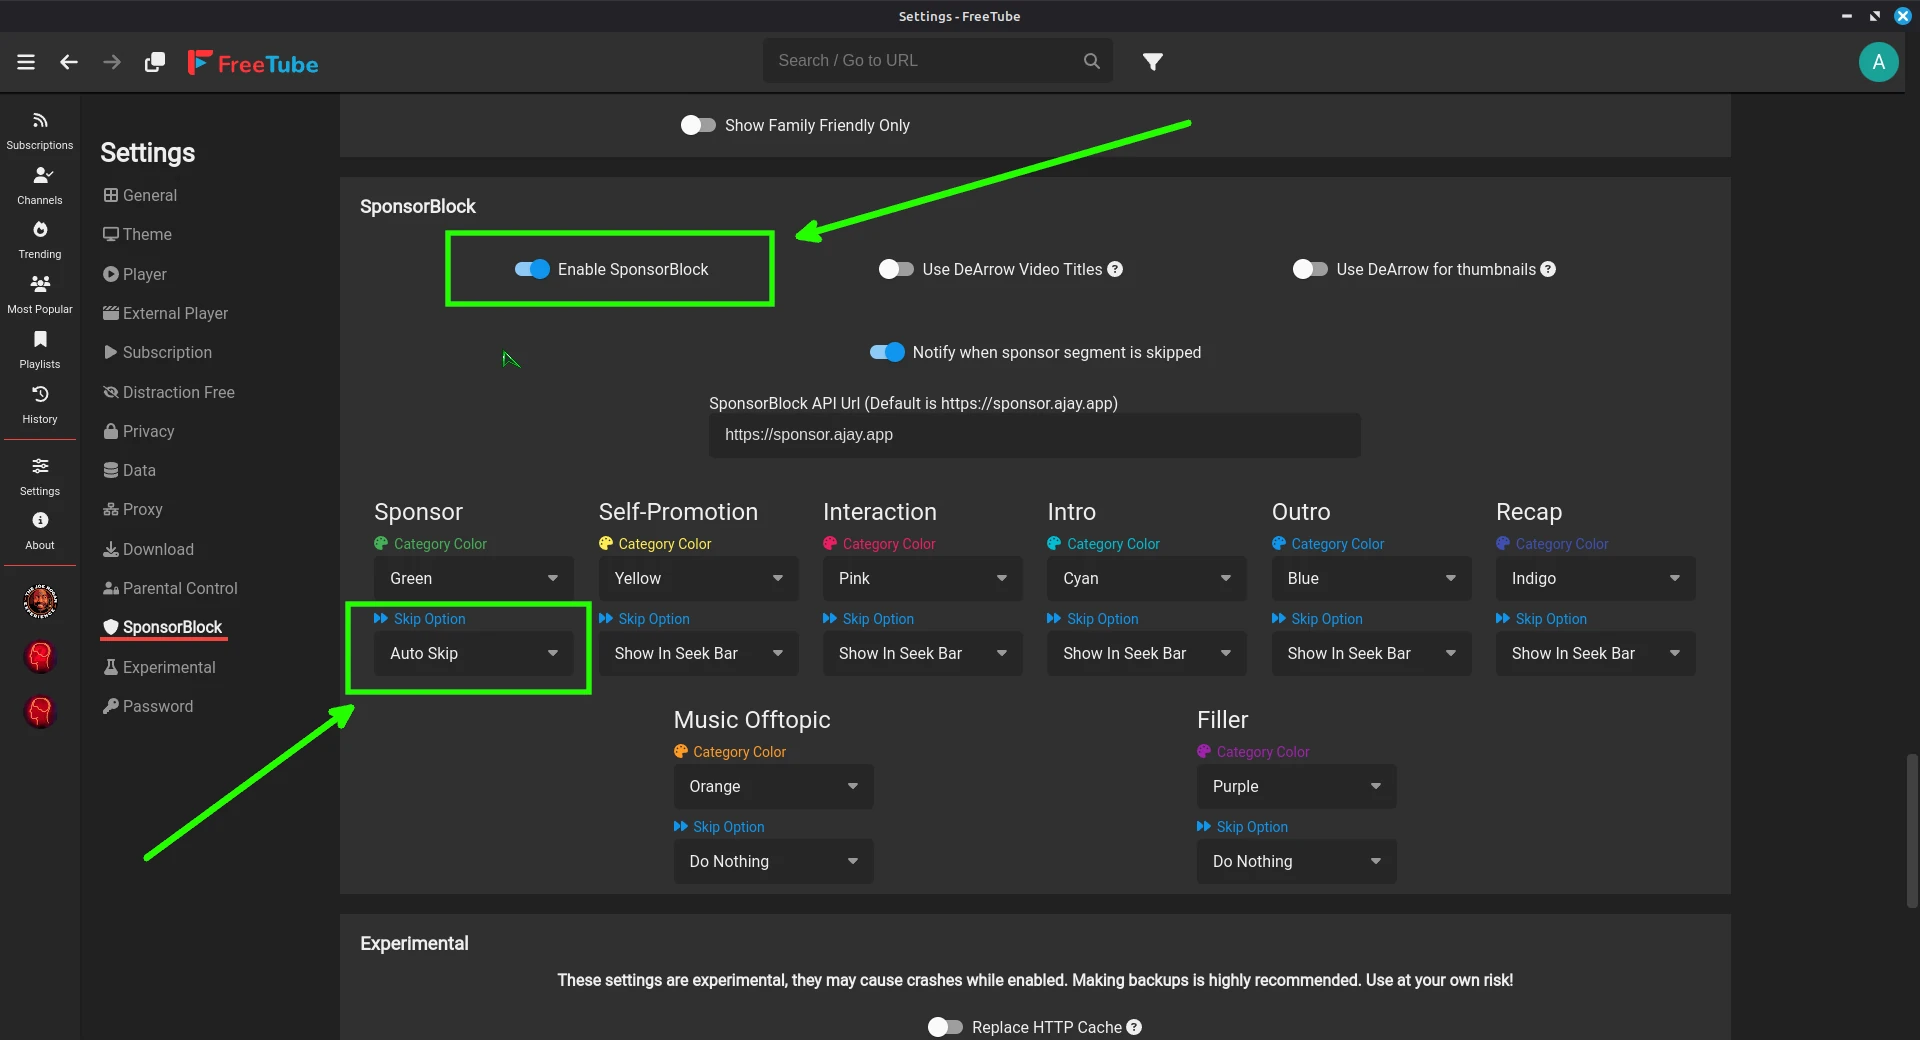Click the page vertical scrollbar
The image size is (1920, 1040).
coord(1912,830)
